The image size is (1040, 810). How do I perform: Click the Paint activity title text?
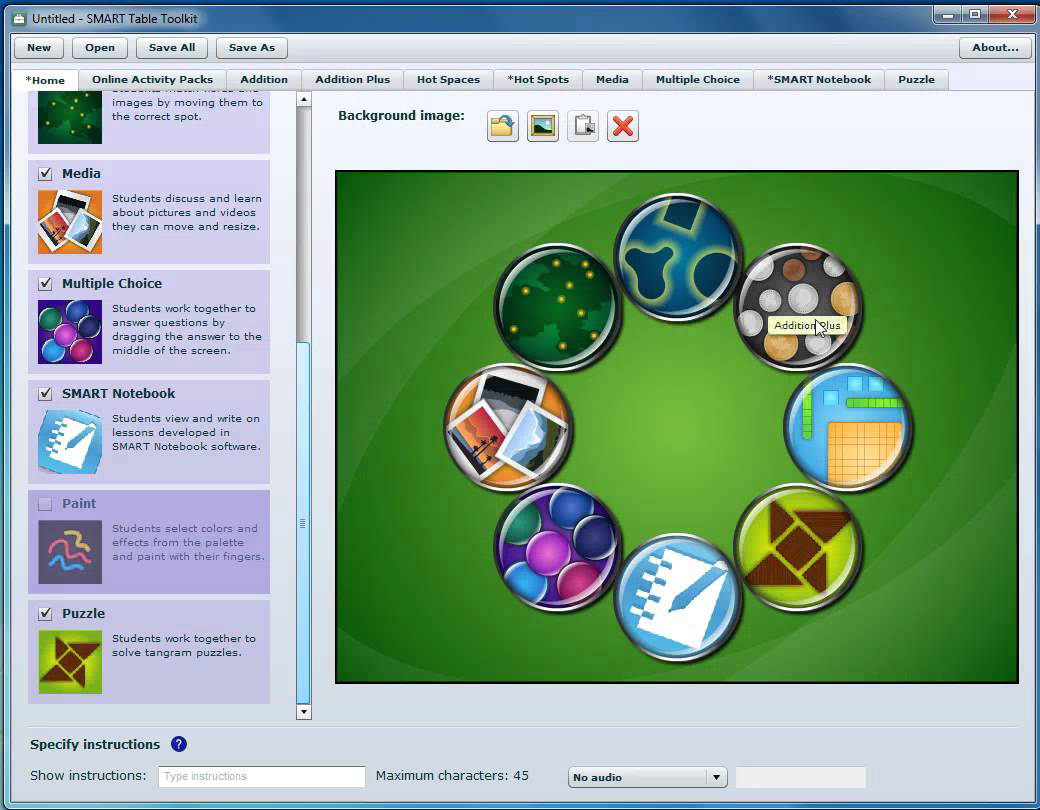(79, 504)
